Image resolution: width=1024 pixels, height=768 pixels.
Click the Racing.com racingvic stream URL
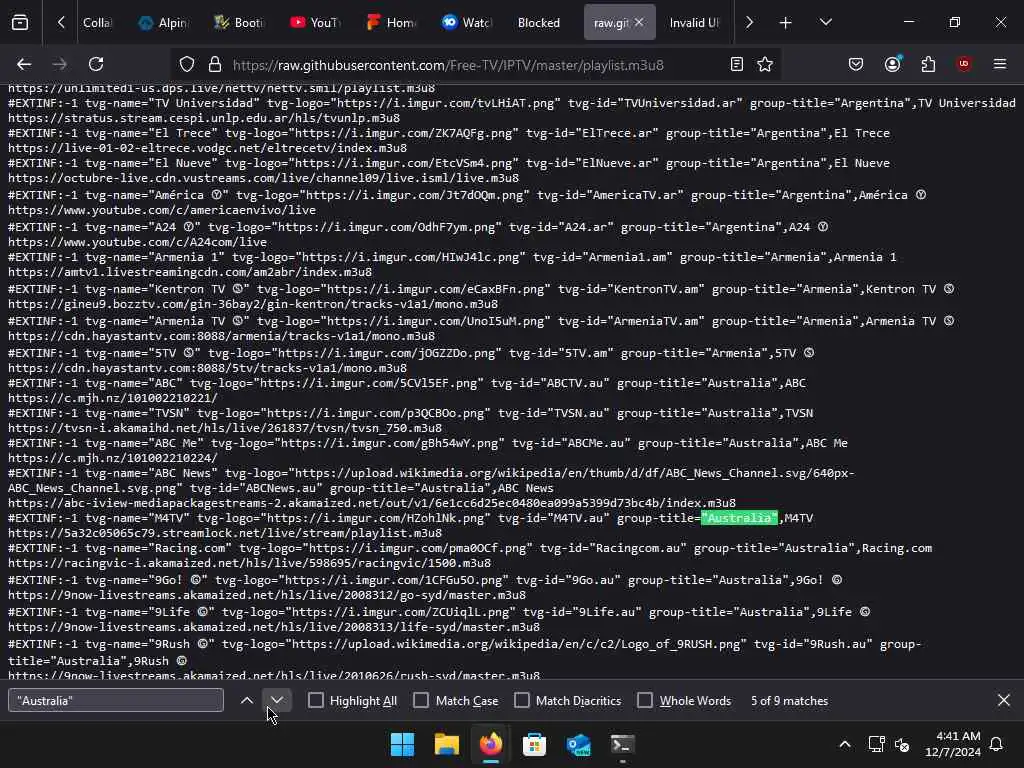point(249,563)
